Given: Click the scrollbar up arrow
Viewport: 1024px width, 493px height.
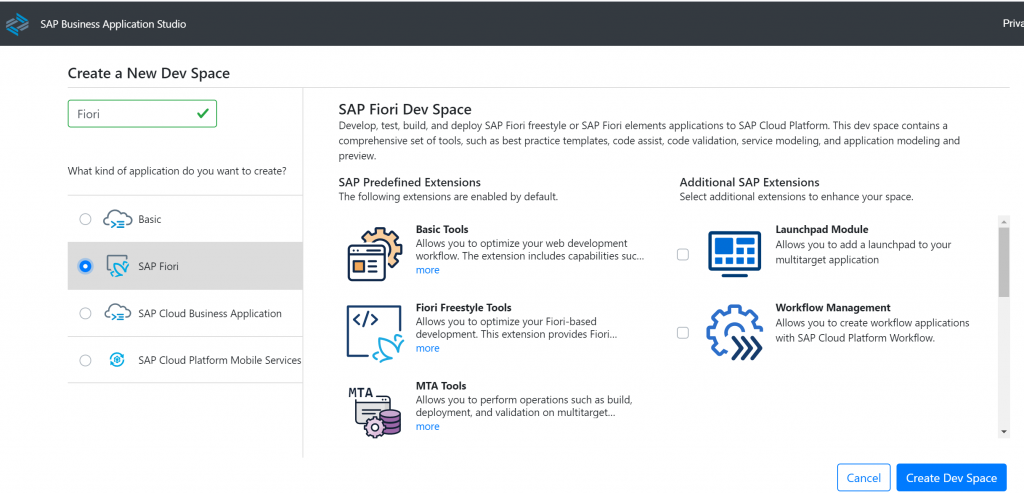Looking at the screenshot, I should pos(1004,221).
